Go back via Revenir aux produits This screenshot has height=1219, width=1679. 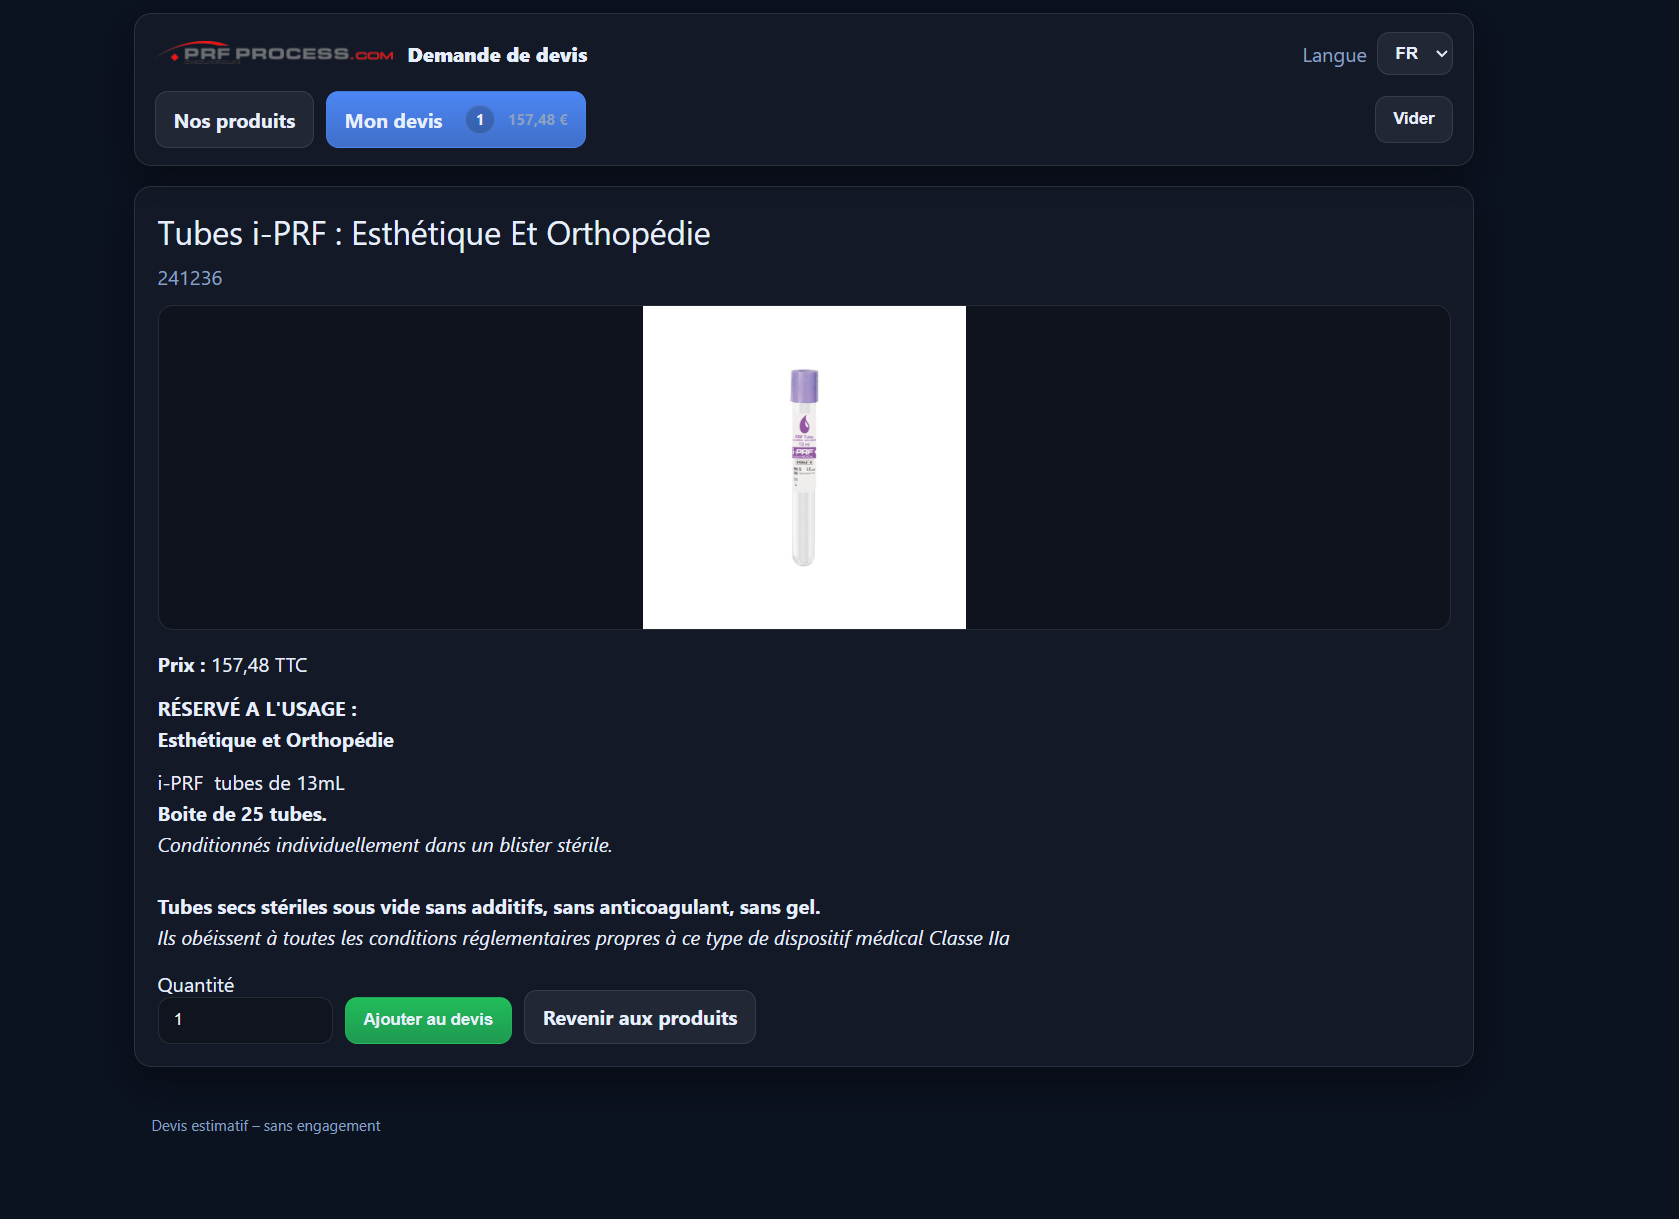click(640, 1018)
